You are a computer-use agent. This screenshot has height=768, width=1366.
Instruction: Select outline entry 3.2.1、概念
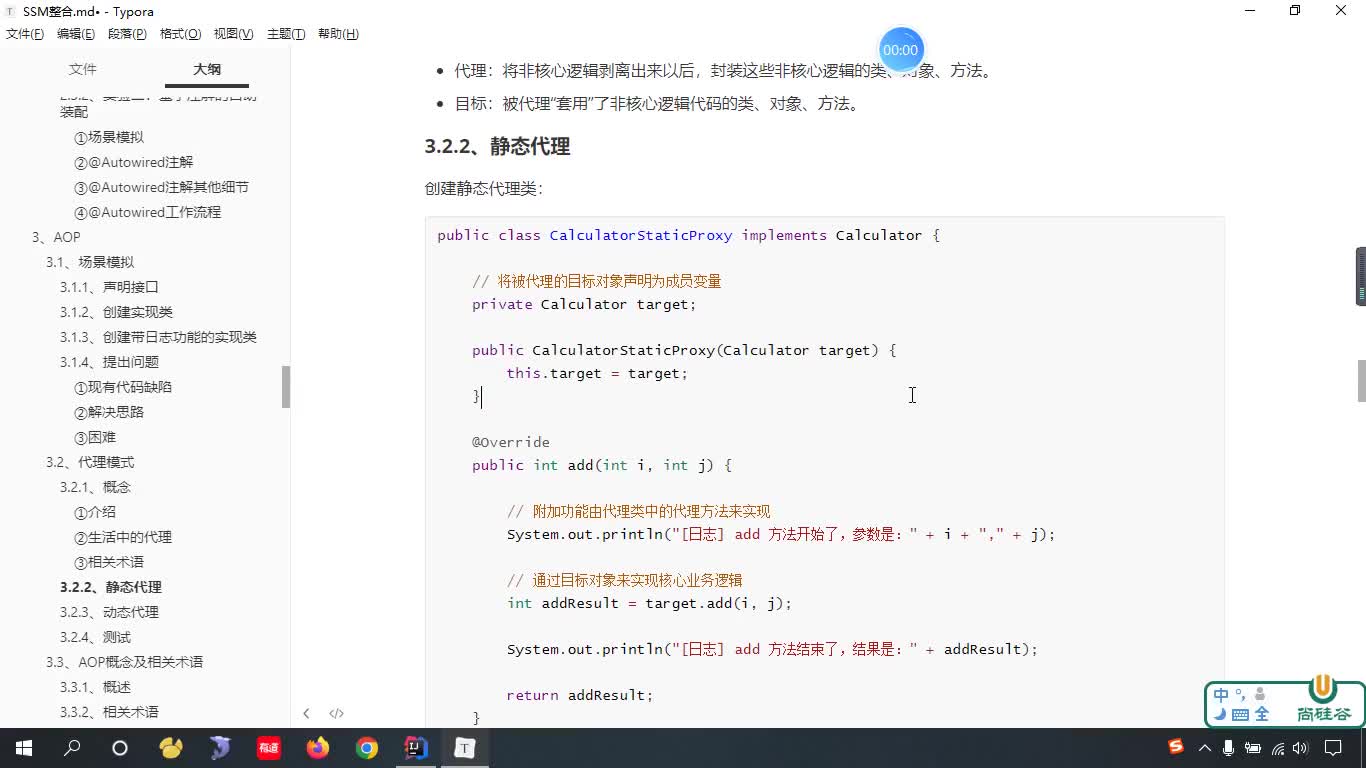(x=95, y=487)
